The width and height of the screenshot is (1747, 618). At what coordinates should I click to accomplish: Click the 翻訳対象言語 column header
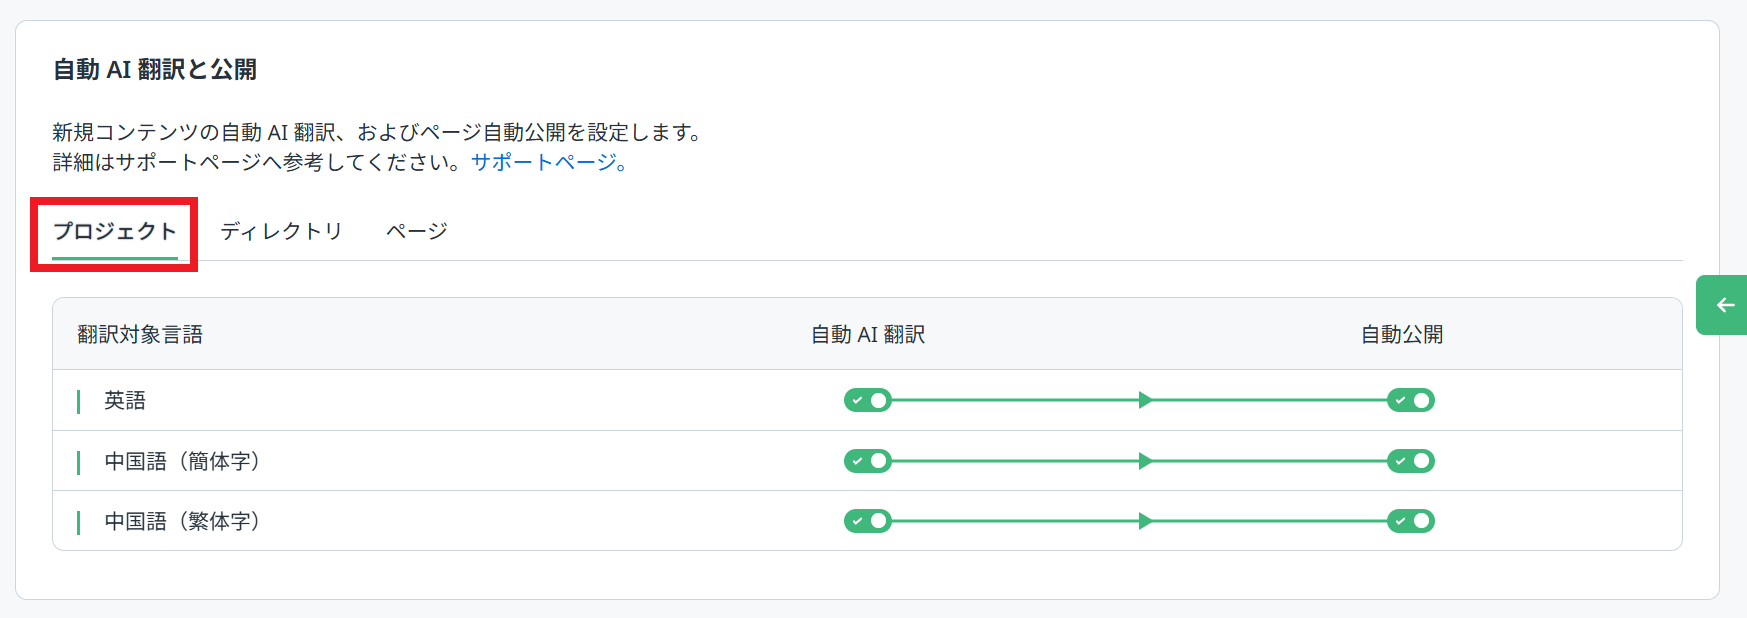coord(140,335)
